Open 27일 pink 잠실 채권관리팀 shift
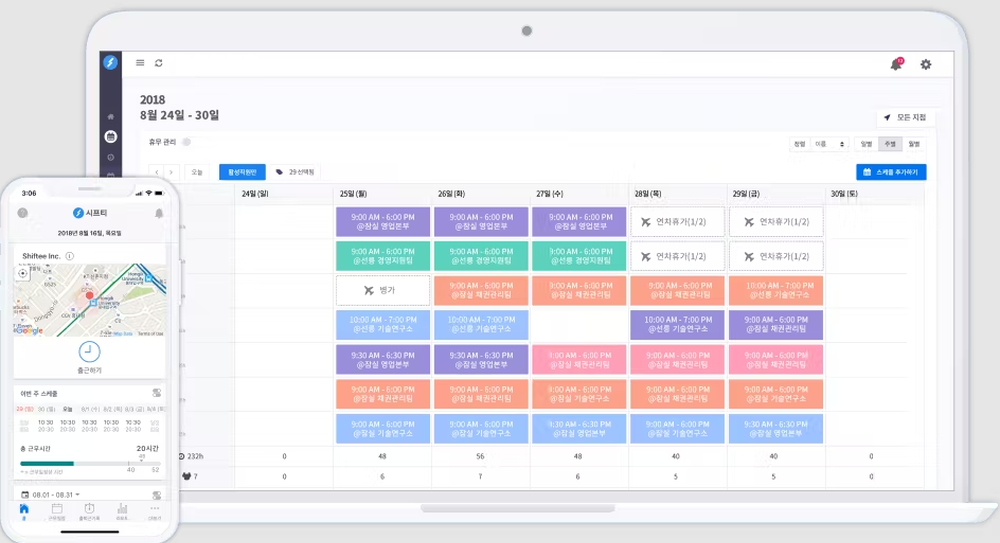Viewport: 1000px width, 543px height. pyautogui.click(x=579, y=359)
